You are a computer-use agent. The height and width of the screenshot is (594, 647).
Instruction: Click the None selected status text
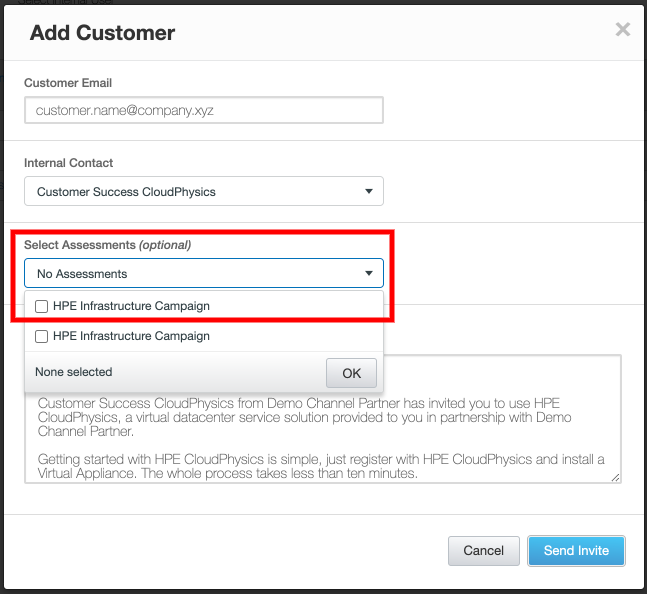[74, 372]
